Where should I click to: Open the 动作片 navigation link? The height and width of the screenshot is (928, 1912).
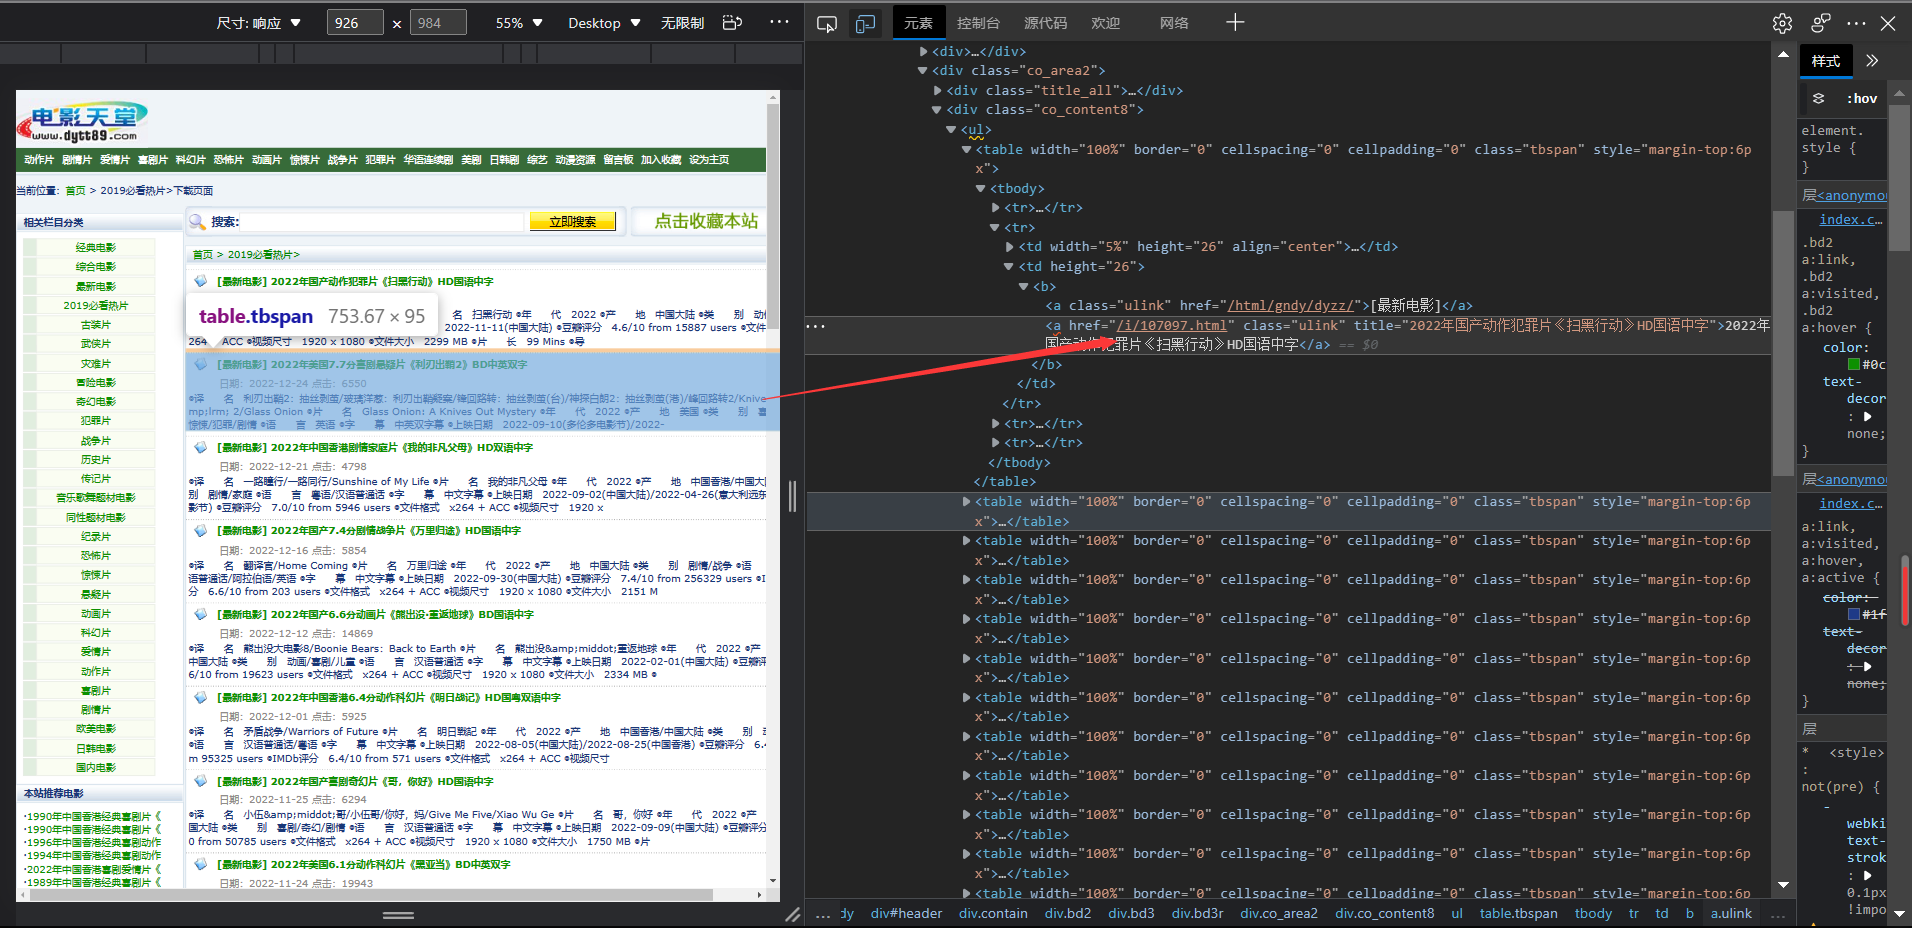coord(39,160)
